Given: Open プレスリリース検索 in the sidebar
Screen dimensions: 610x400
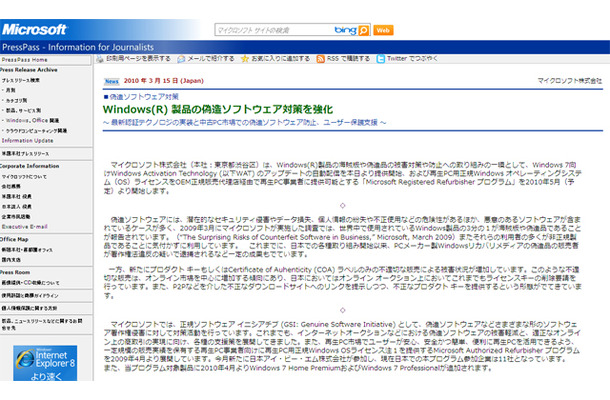Looking at the screenshot, I should (x=21, y=80).
